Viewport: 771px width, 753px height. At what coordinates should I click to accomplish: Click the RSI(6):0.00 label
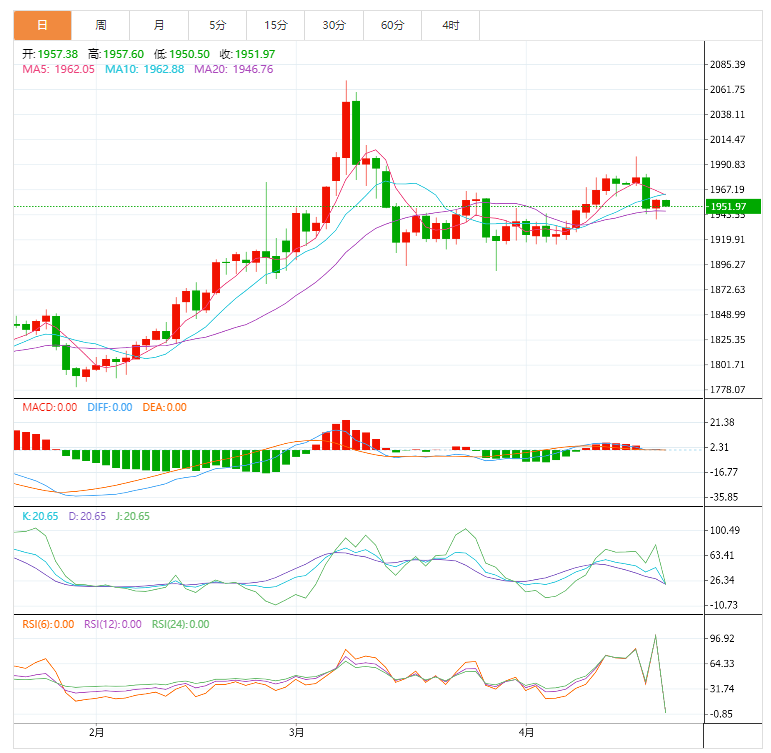(48, 624)
